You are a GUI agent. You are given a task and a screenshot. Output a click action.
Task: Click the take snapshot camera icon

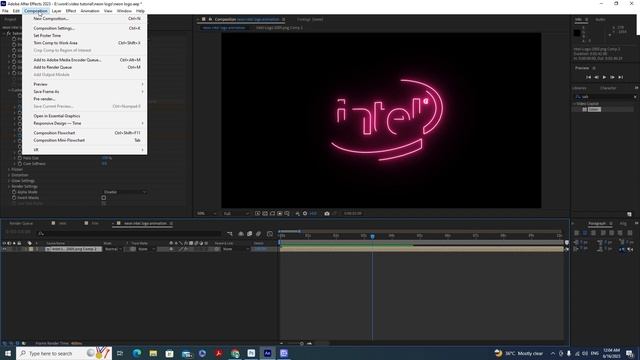point(327,213)
